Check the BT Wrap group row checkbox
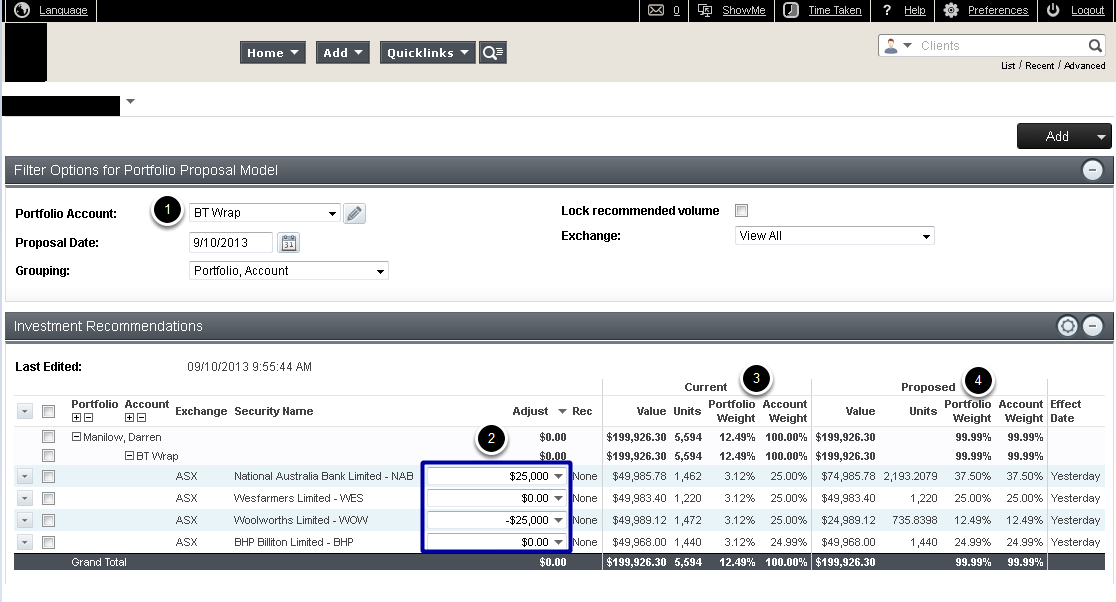 [48, 455]
